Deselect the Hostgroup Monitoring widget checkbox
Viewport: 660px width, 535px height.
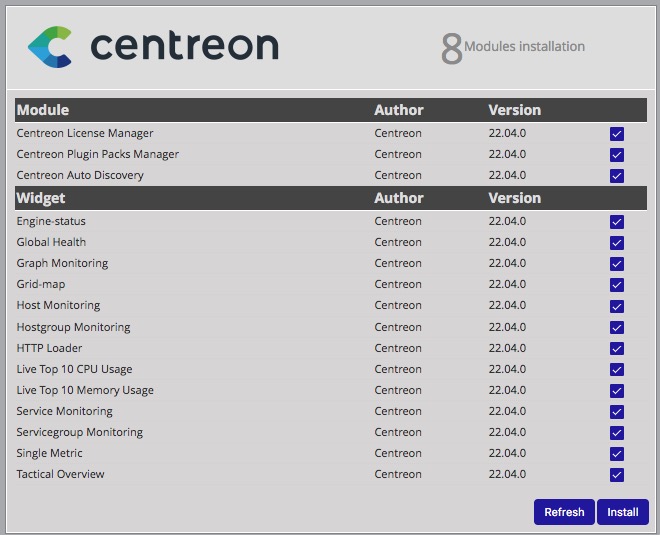[617, 328]
